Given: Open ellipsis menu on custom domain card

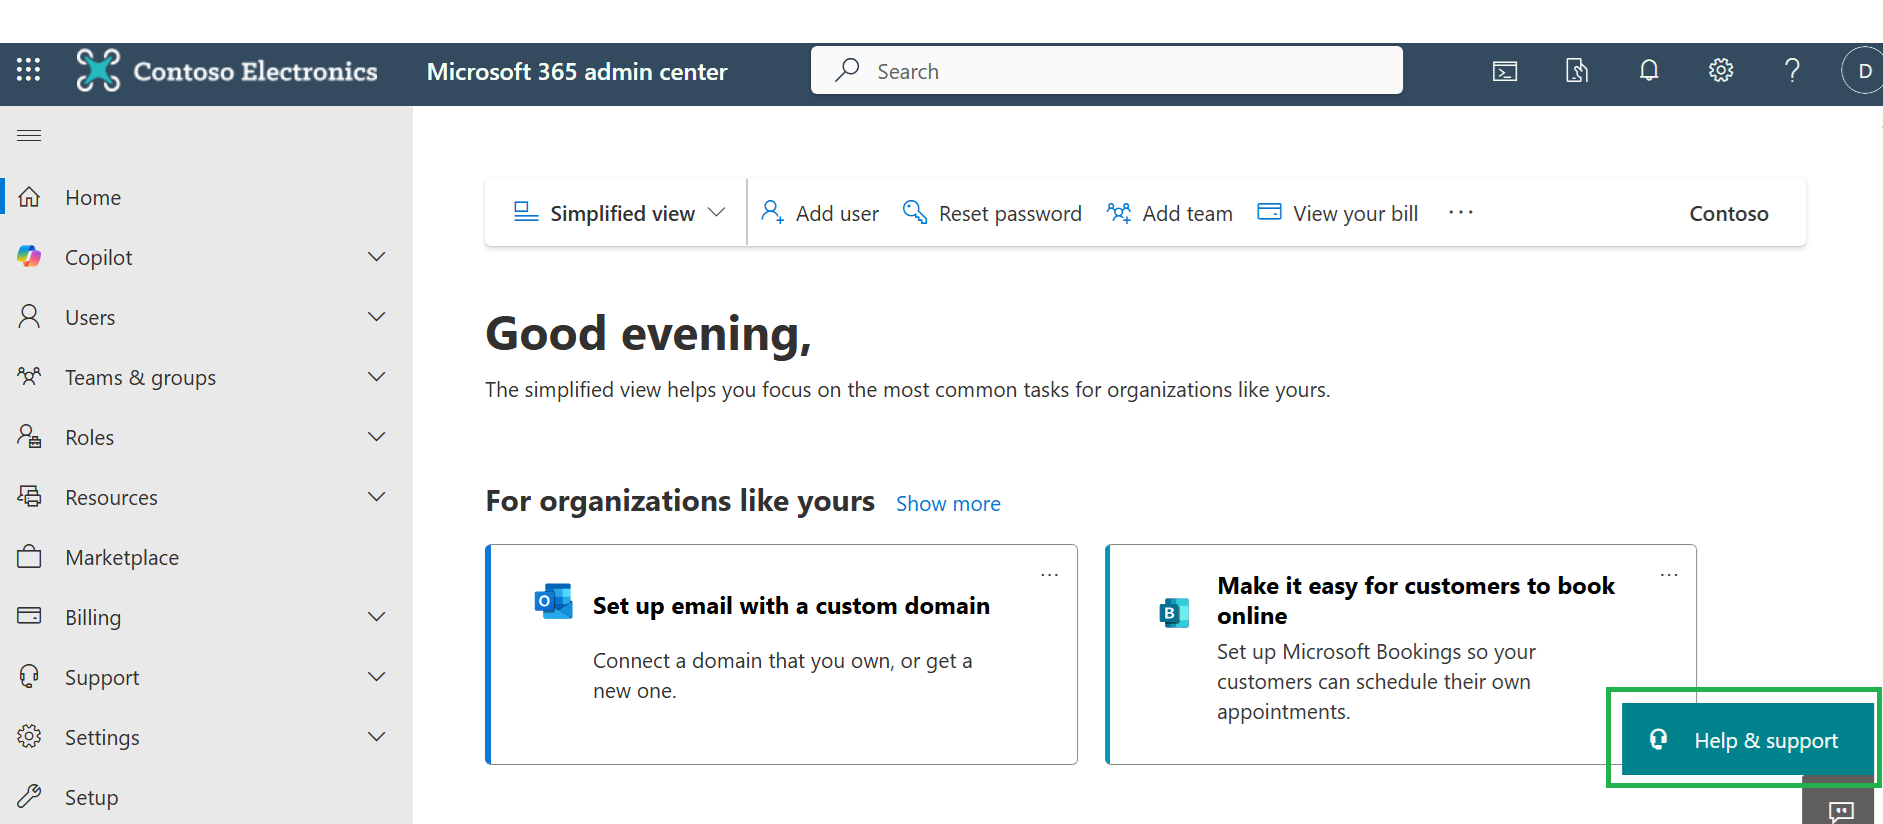Looking at the screenshot, I should (1049, 575).
